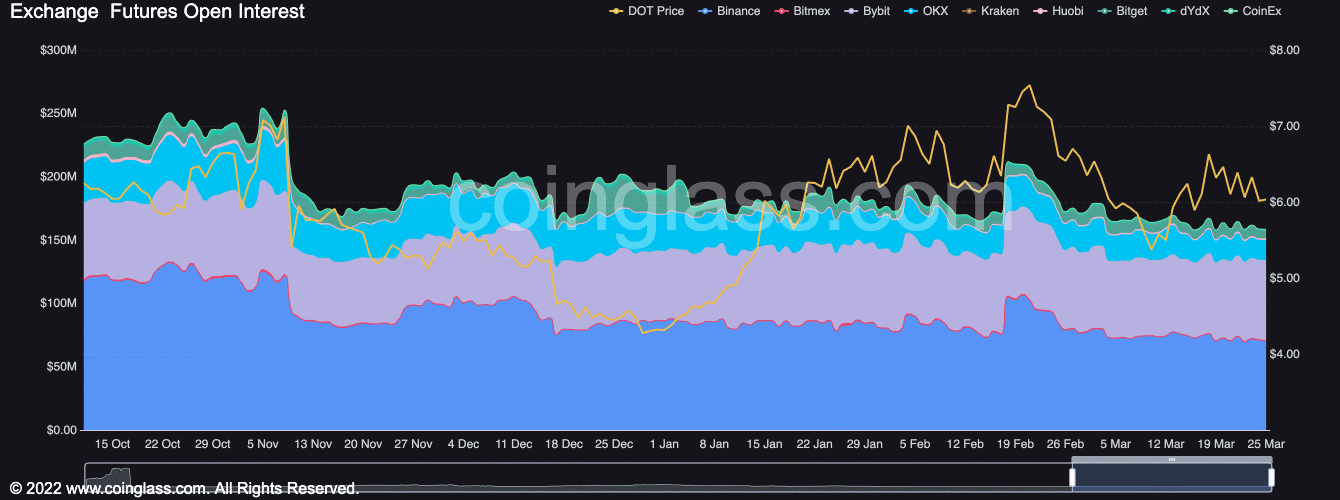The width and height of the screenshot is (1340, 500).
Task: Click the 29 Jan date label
Action: (865, 444)
